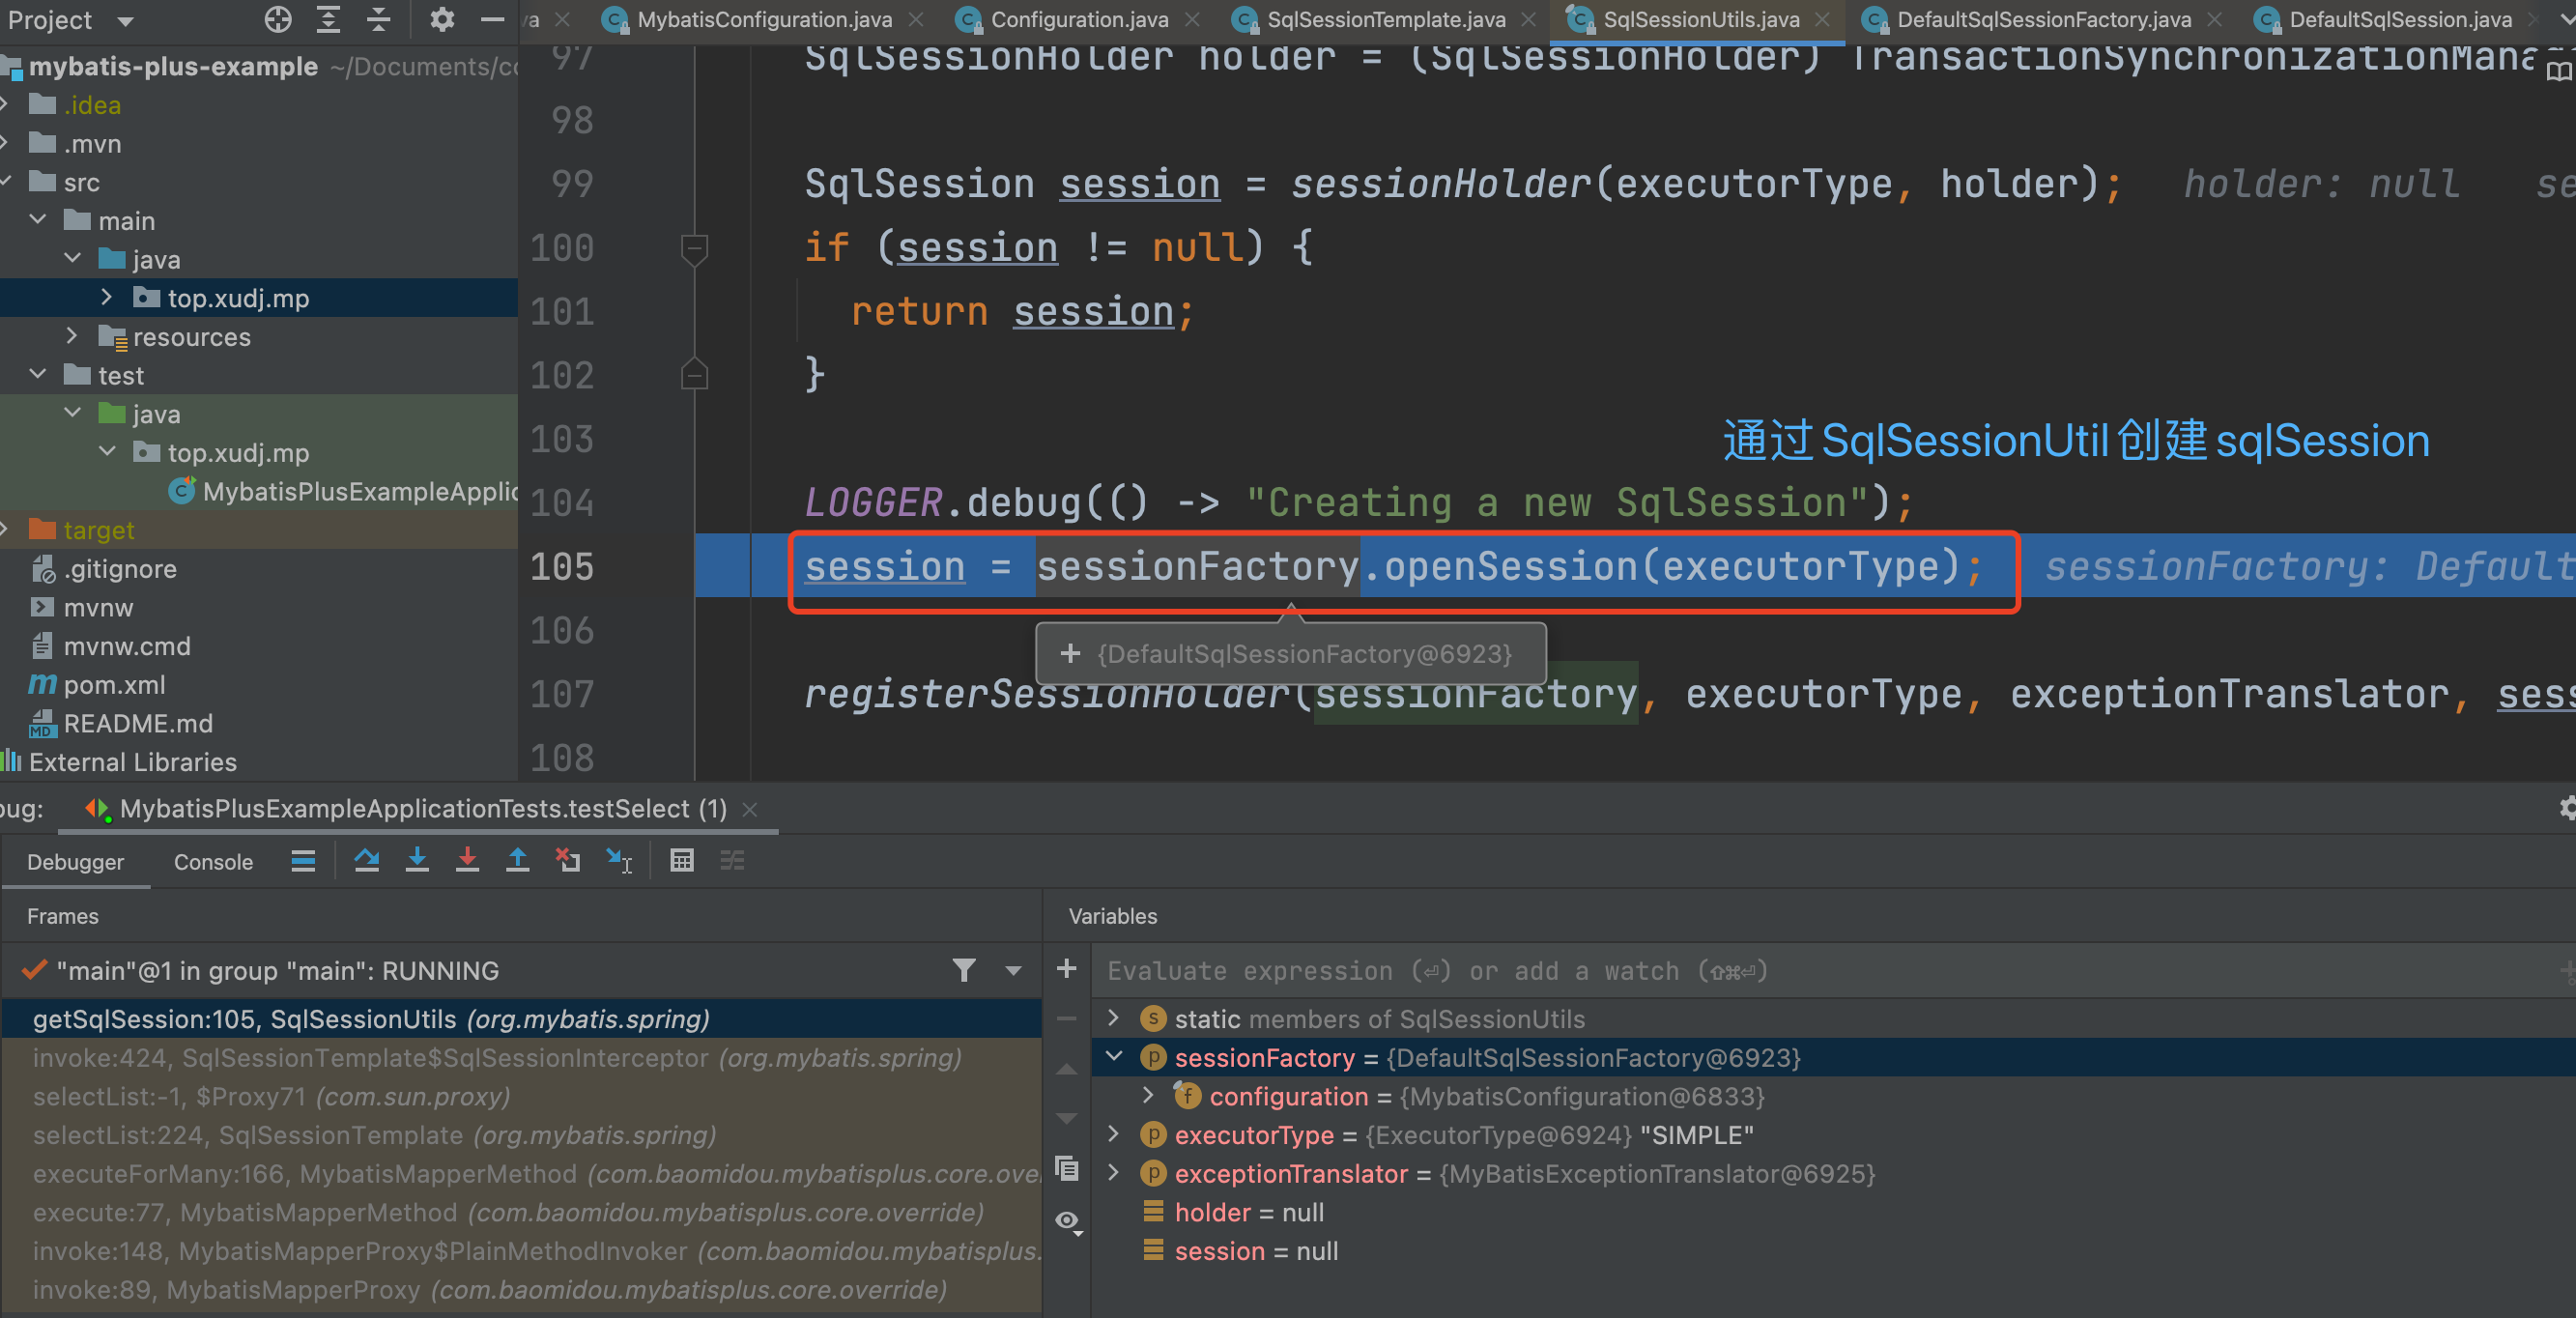Click duplicate watch copy icon

pos(1067,1169)
